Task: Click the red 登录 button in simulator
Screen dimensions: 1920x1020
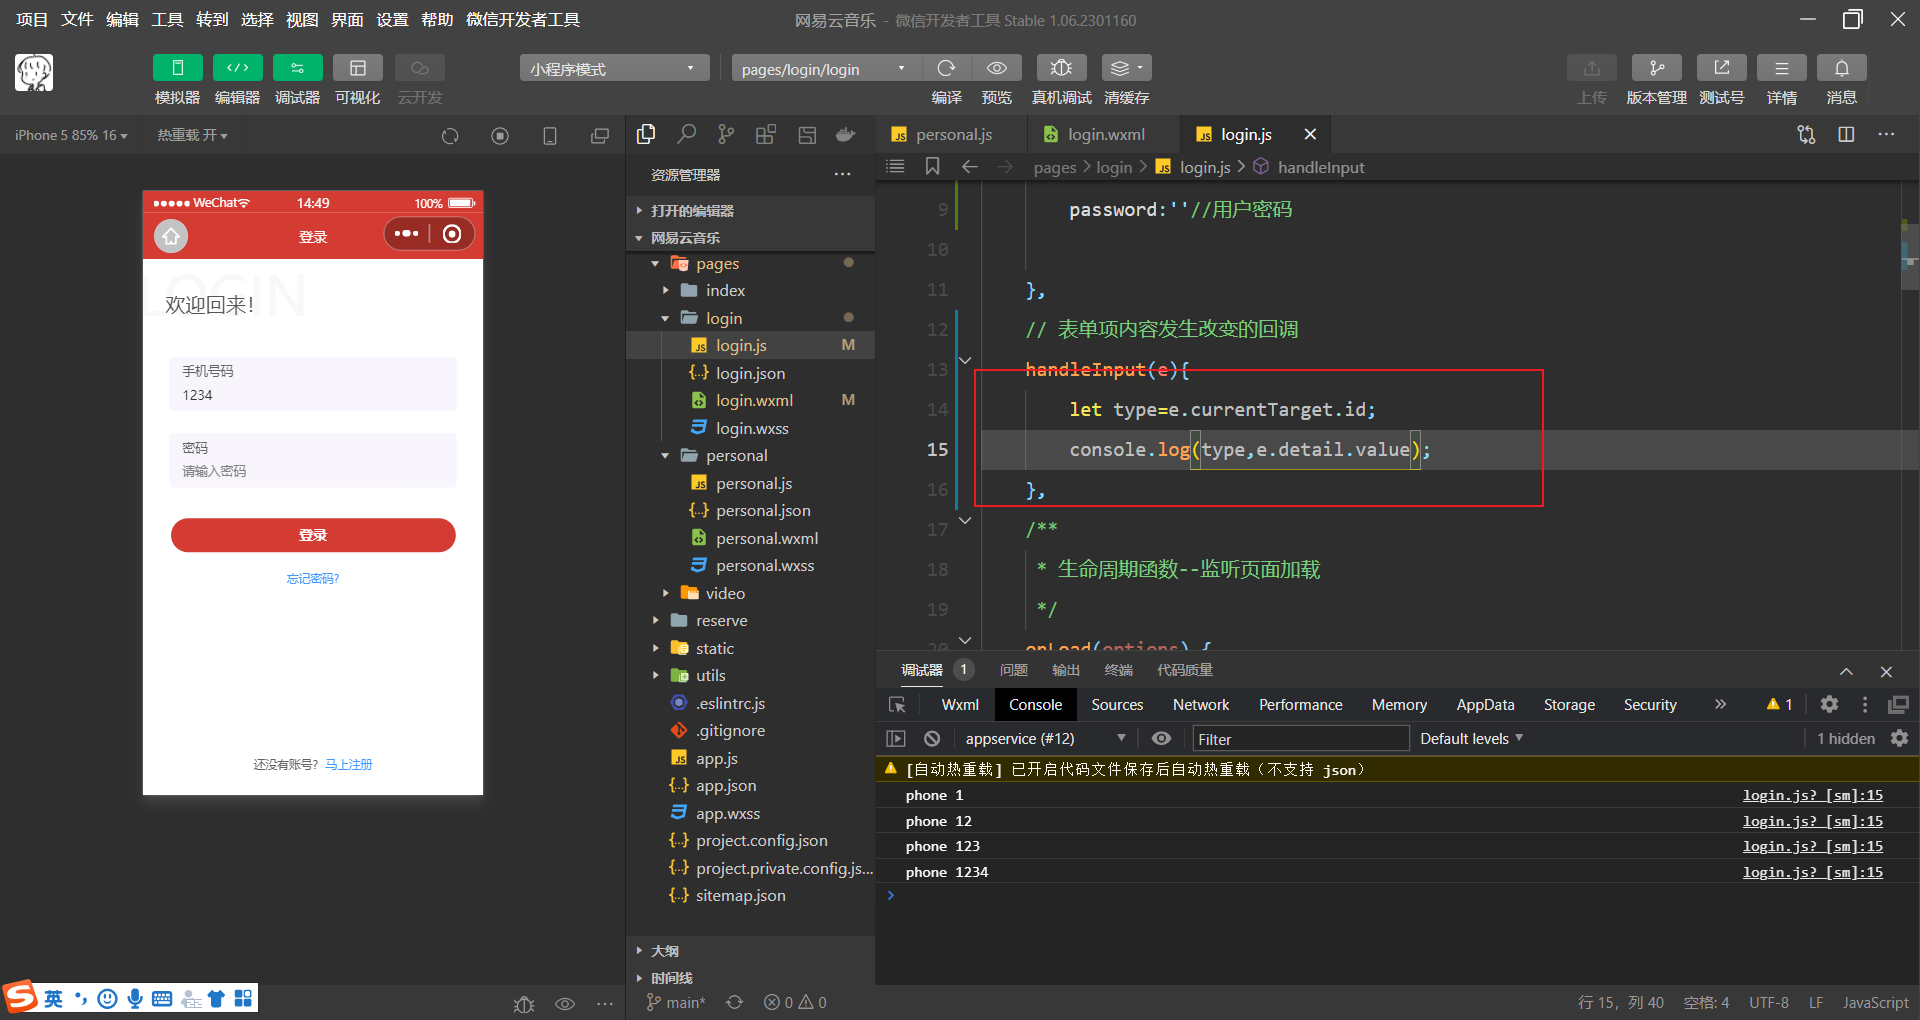Action: (x=313, y=535)
